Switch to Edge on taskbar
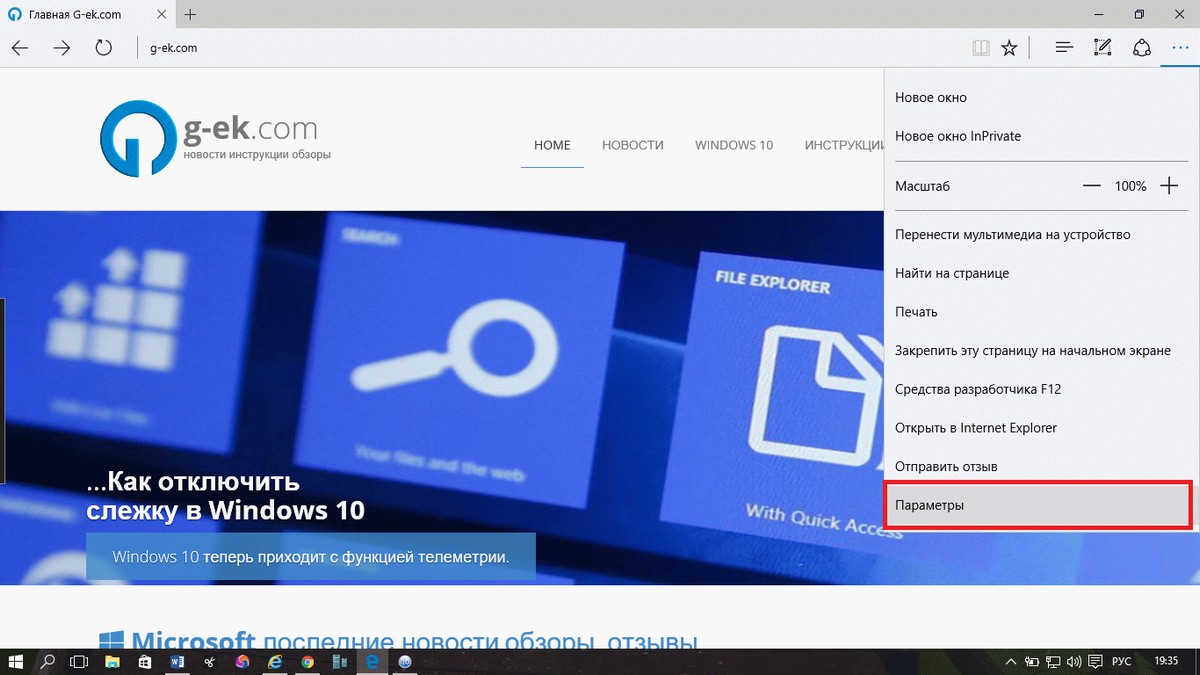 pyautogui.click(x=373, y=661)
